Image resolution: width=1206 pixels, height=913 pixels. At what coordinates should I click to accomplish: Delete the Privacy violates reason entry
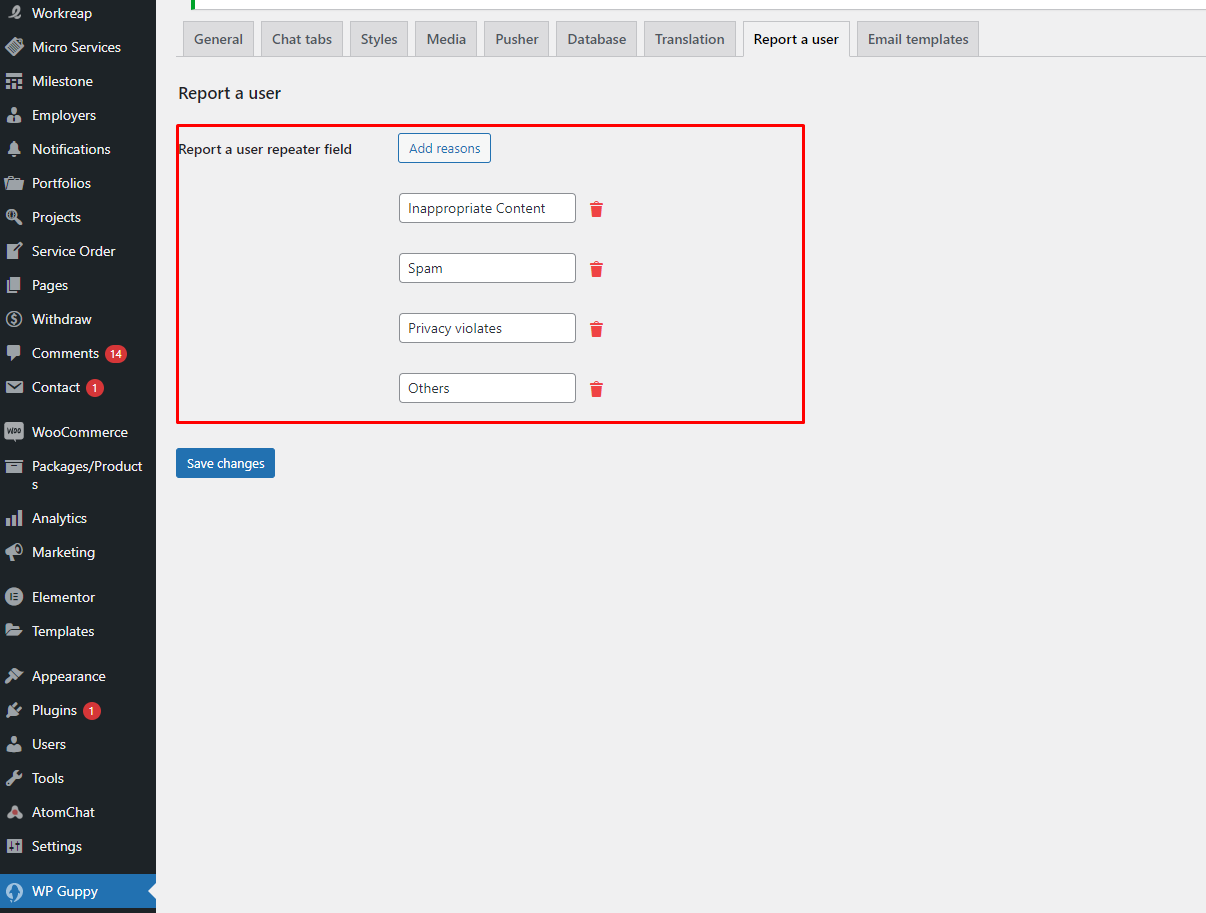click(596, 329)
